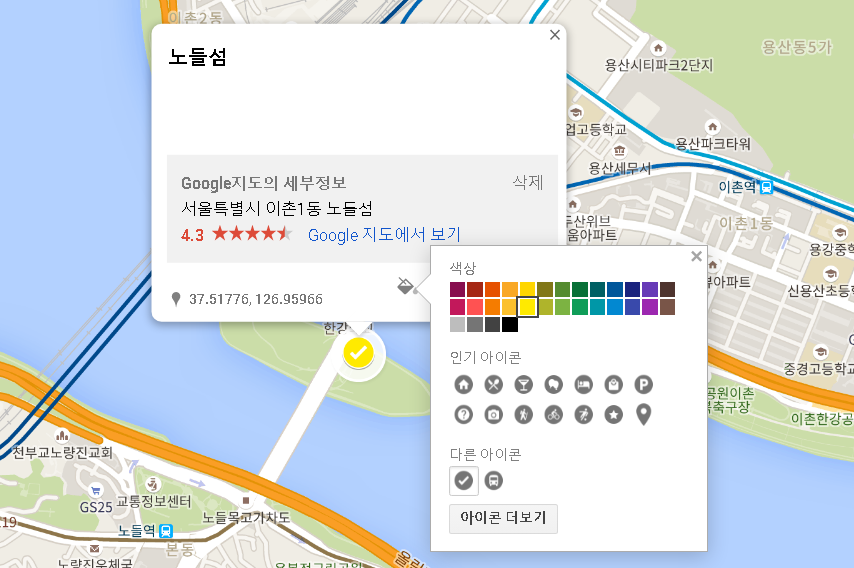Pick the dark red-brown color swatch

click(x=475, y=289)
